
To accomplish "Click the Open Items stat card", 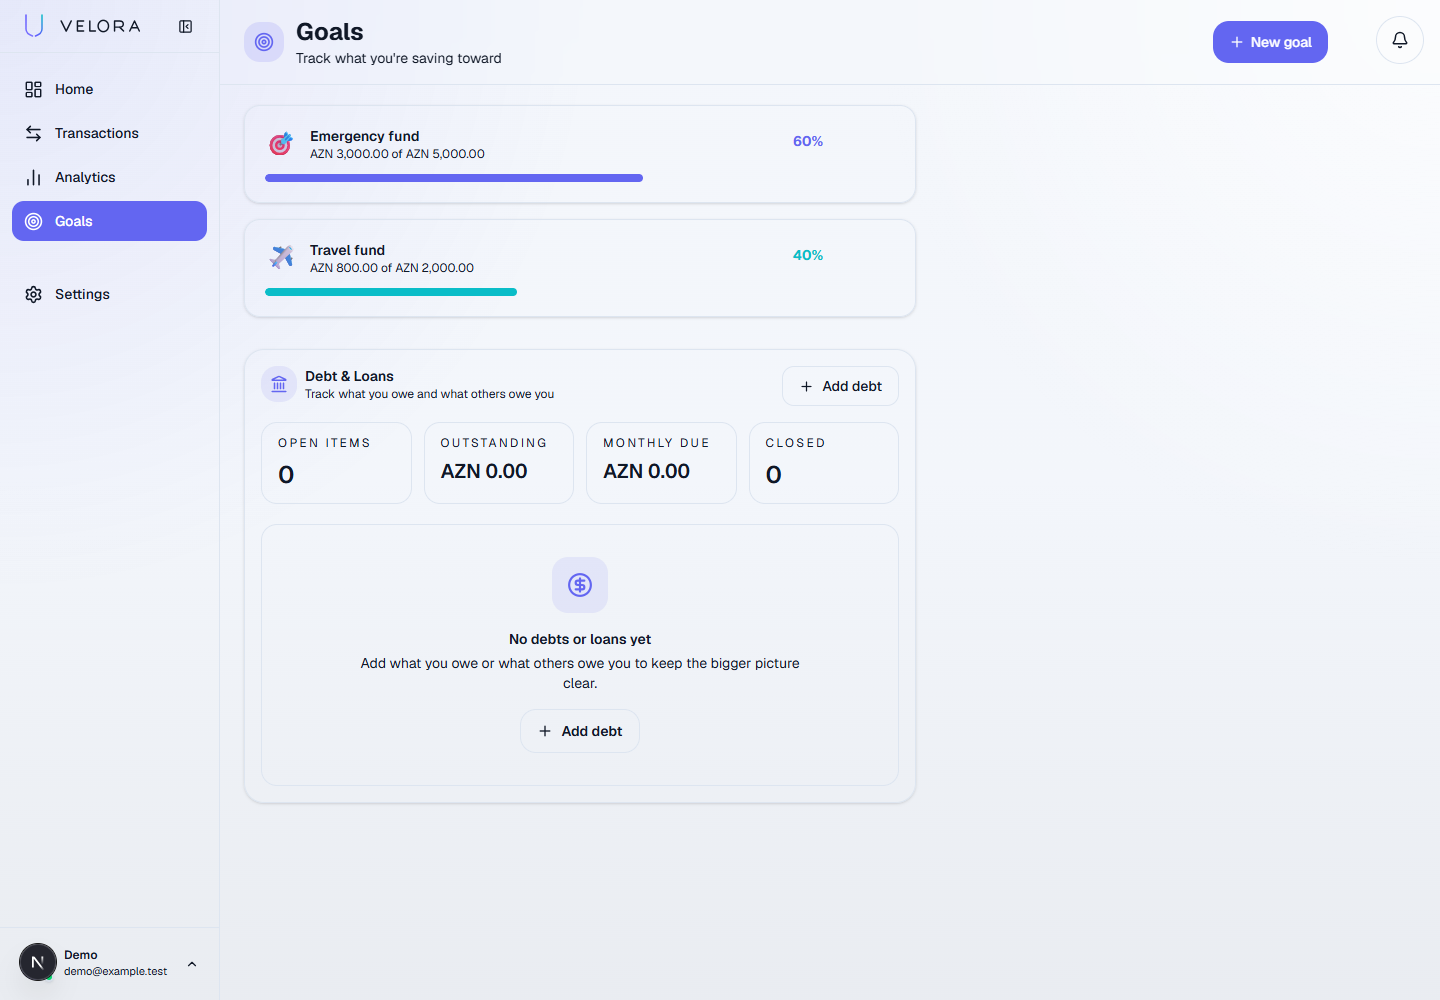I will coord(336,463).
